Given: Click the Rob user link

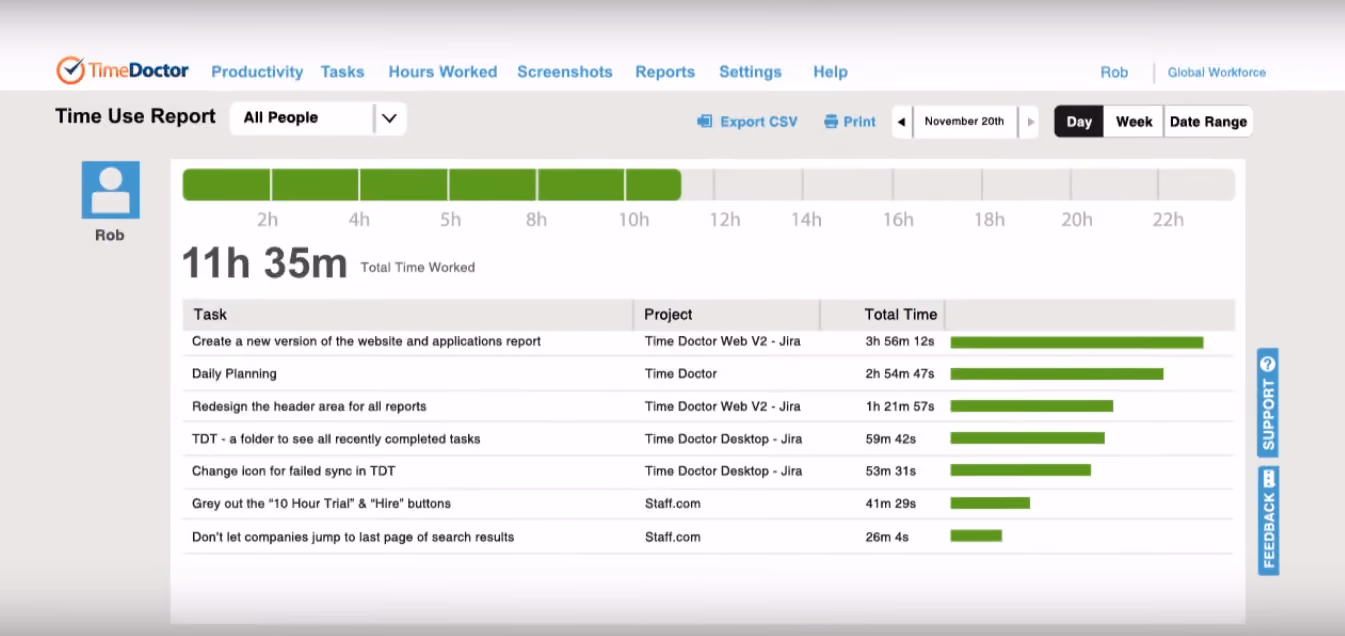Looking at the screenshot, I should tap(1114, 72).
